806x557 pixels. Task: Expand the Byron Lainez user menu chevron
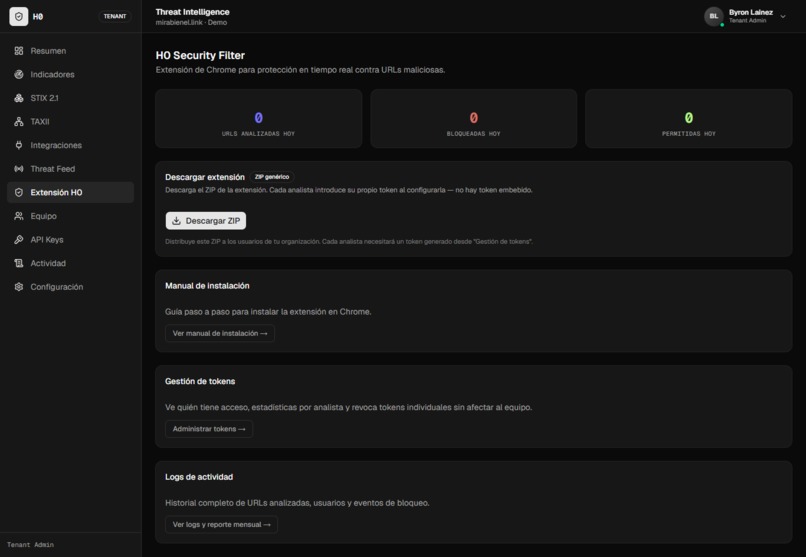(783, 16)
